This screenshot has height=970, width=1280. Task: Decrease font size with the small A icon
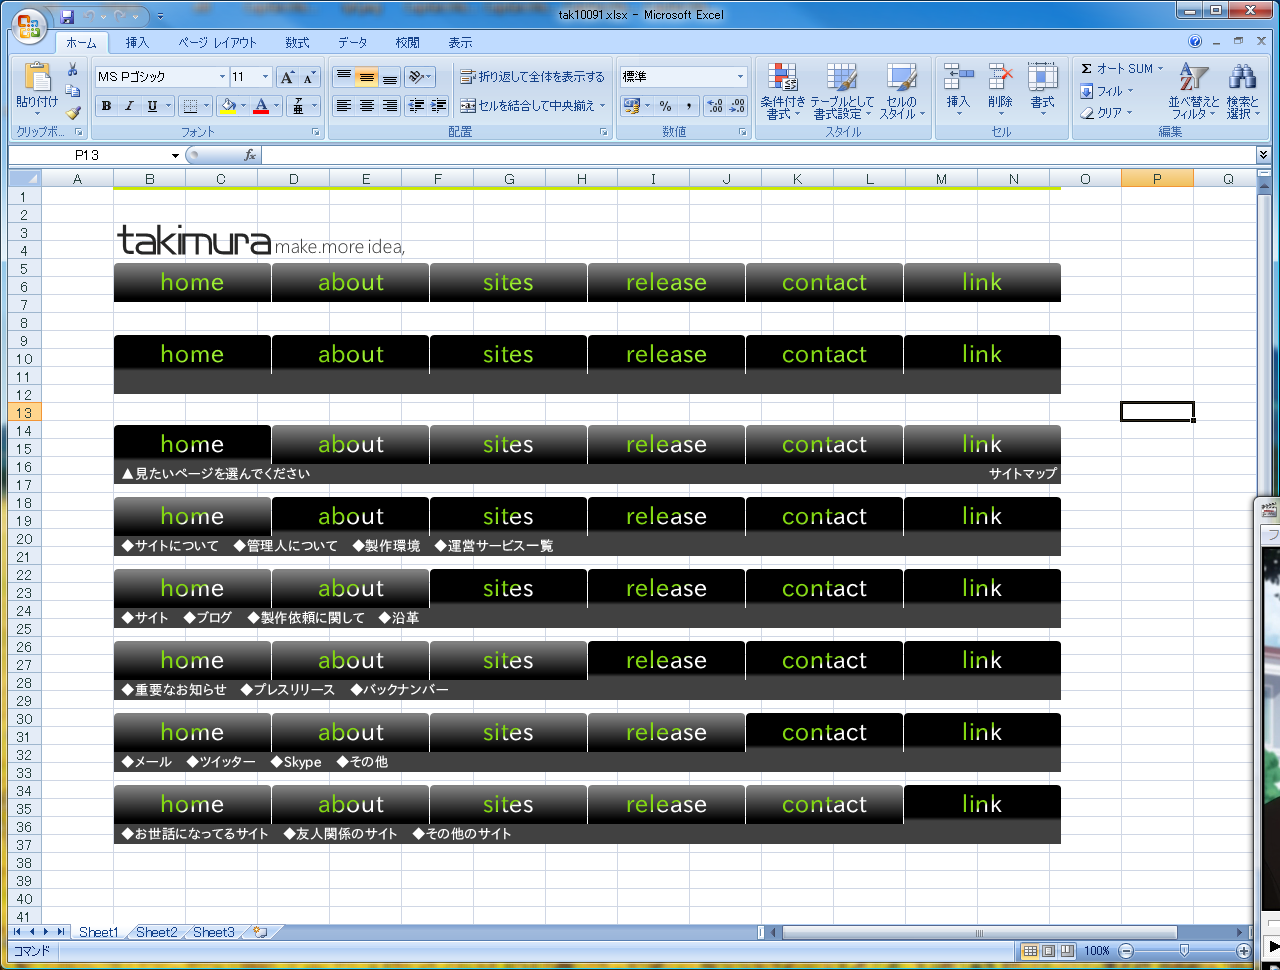click(x=309, y=77)
